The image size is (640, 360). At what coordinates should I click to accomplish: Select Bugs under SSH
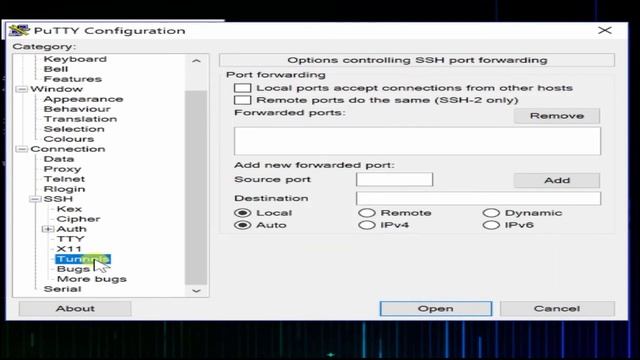(x=73, y=269)
